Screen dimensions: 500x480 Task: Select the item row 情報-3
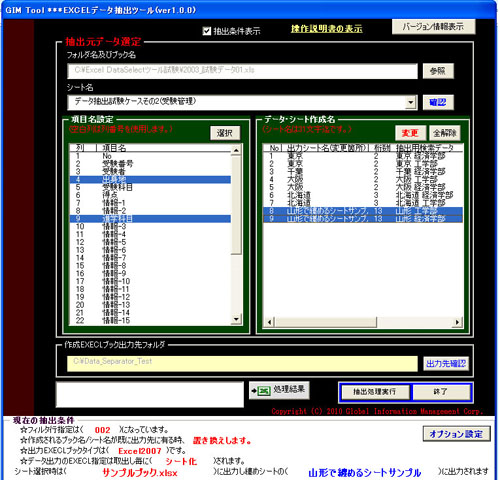150,226
